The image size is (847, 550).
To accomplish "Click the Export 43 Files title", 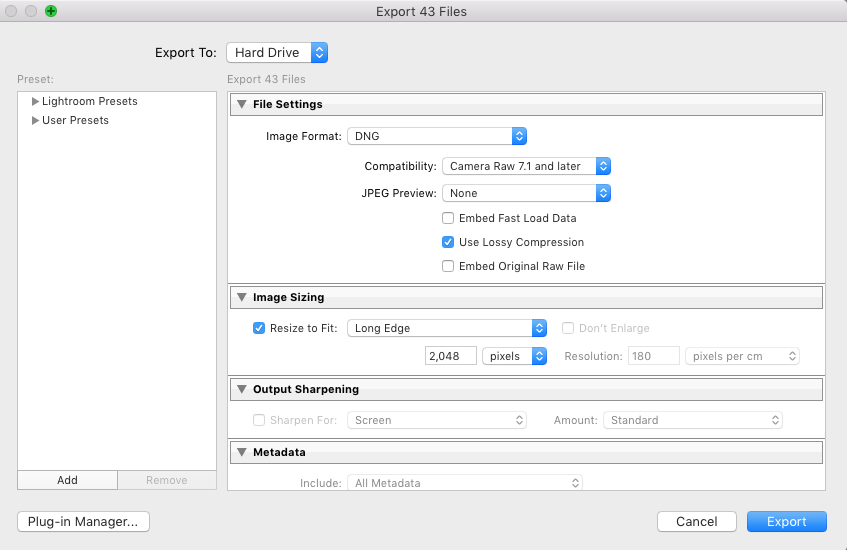I will pyautogui.click(x=421, y=11).
